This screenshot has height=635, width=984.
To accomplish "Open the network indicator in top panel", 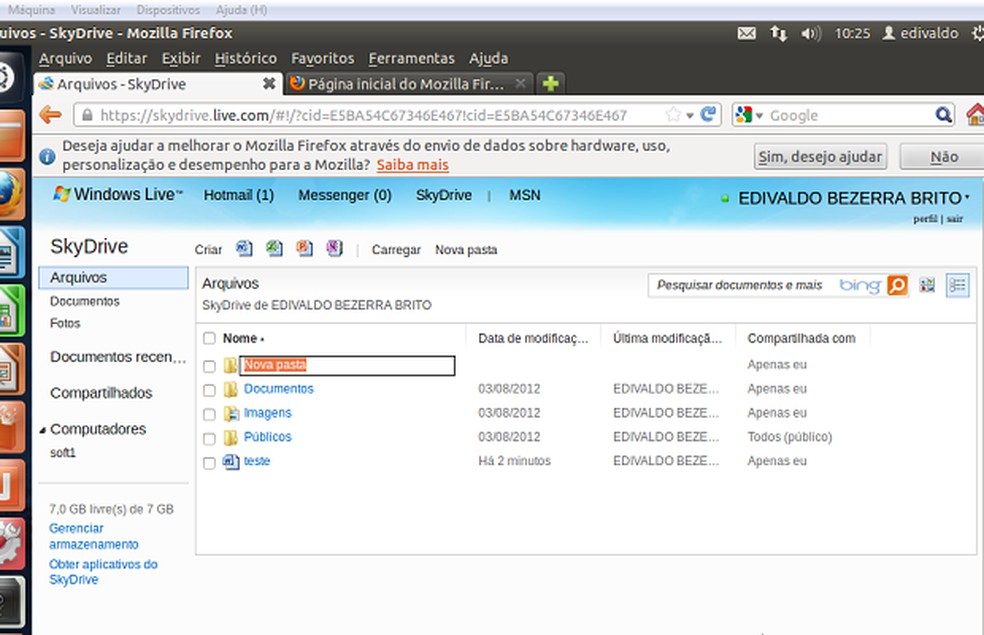I will pyautogui.click(x=778, y=33).
